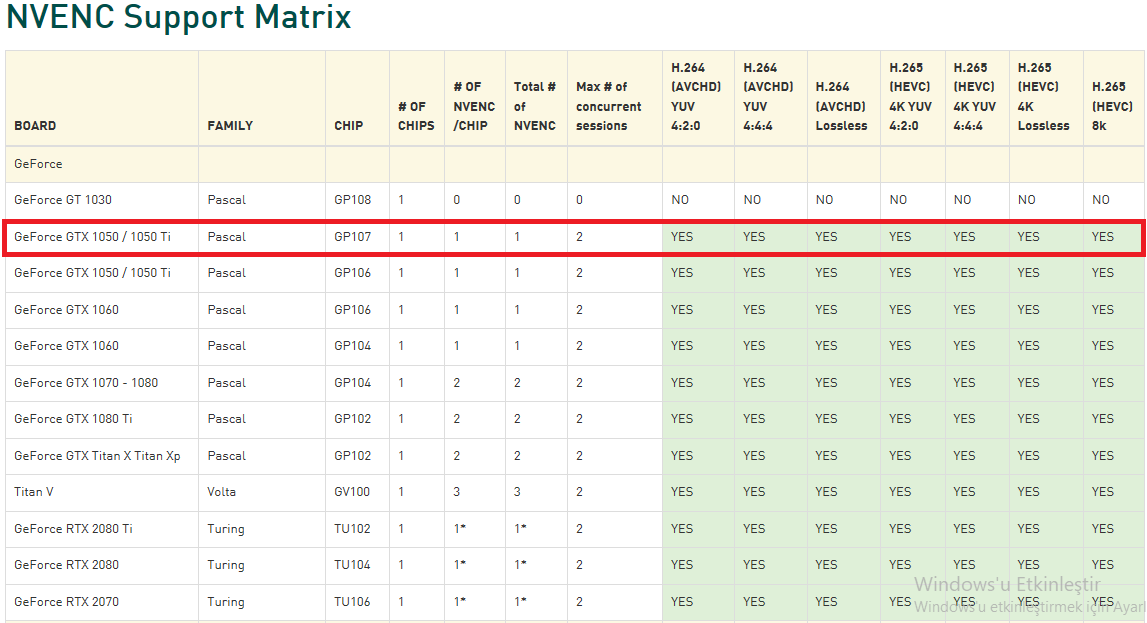Screen dimensions: 1147x623
Task: Select Total # of NVENC 3 for Titan V
Action: [517, 492]
